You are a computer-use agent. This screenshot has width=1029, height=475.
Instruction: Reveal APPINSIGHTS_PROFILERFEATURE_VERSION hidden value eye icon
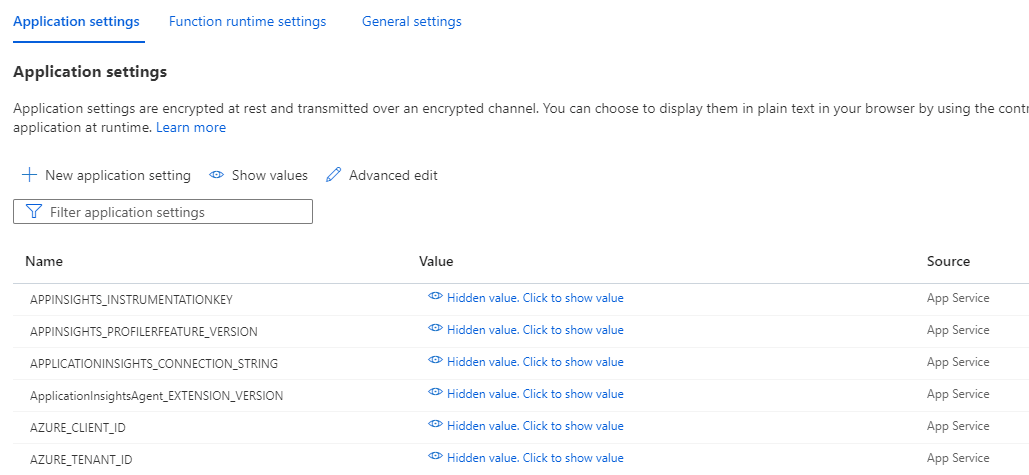(435, 328)
